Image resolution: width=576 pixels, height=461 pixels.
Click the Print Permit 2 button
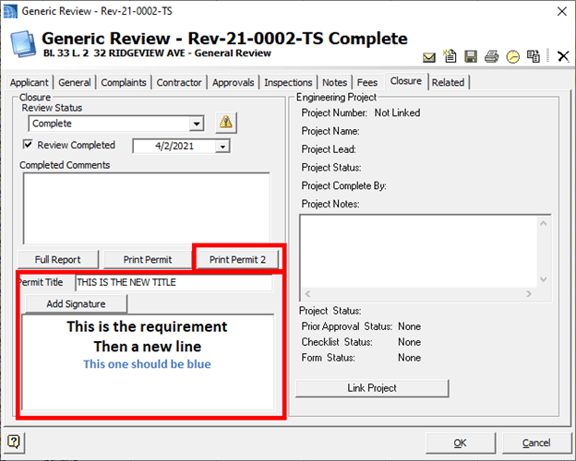click(x=238, y=260)
